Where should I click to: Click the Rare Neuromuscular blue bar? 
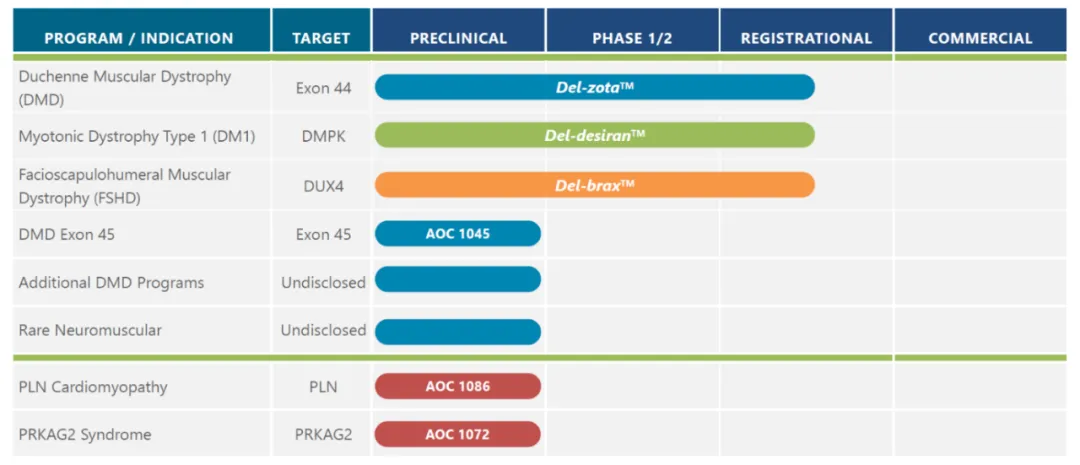[458, 331]
